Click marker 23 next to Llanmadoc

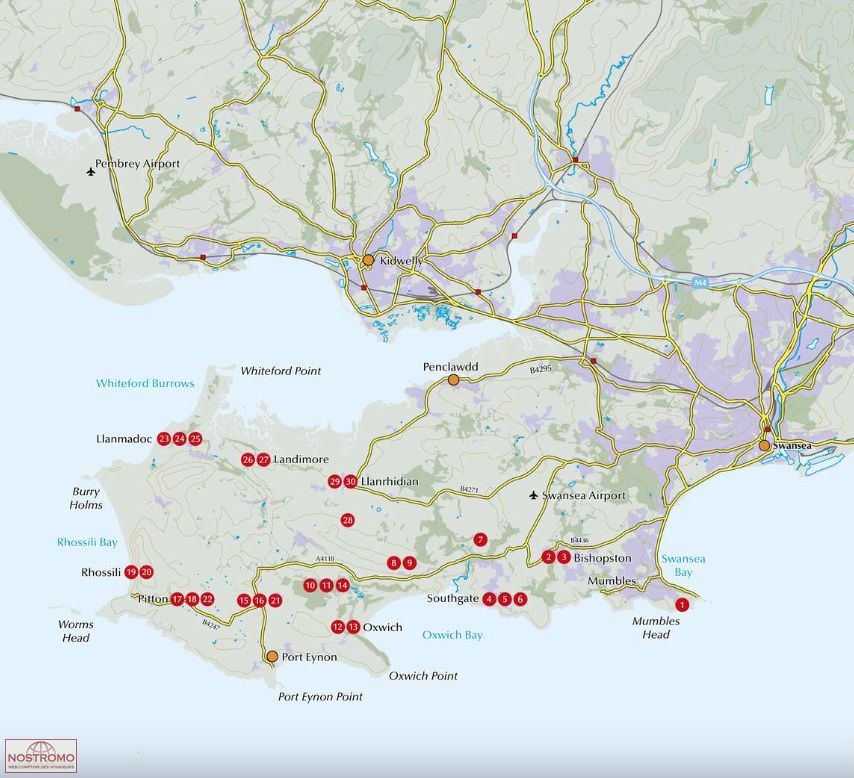[164, 439]
